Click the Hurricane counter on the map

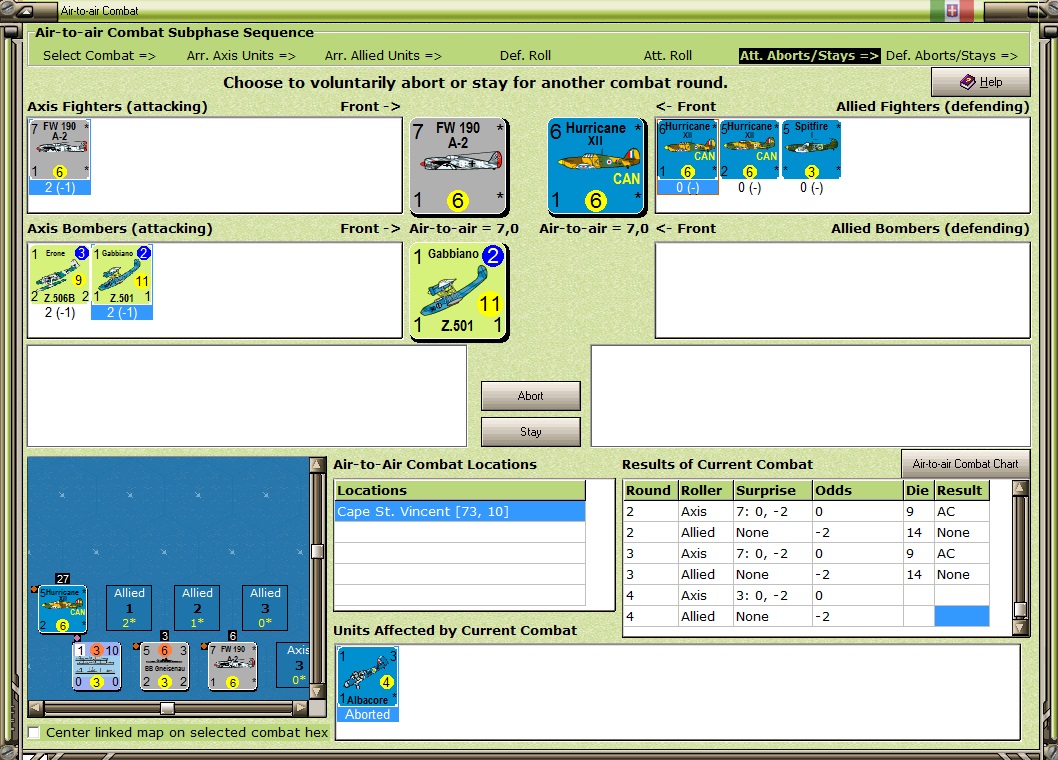62,609
